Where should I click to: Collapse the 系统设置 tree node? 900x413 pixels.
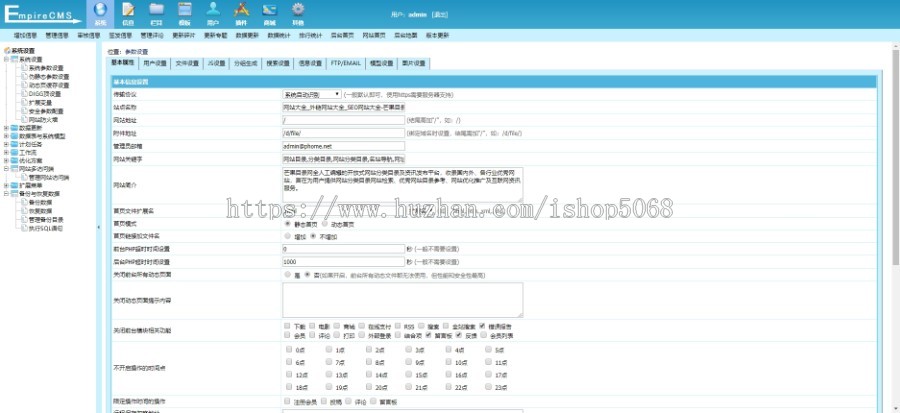(6, 59)
